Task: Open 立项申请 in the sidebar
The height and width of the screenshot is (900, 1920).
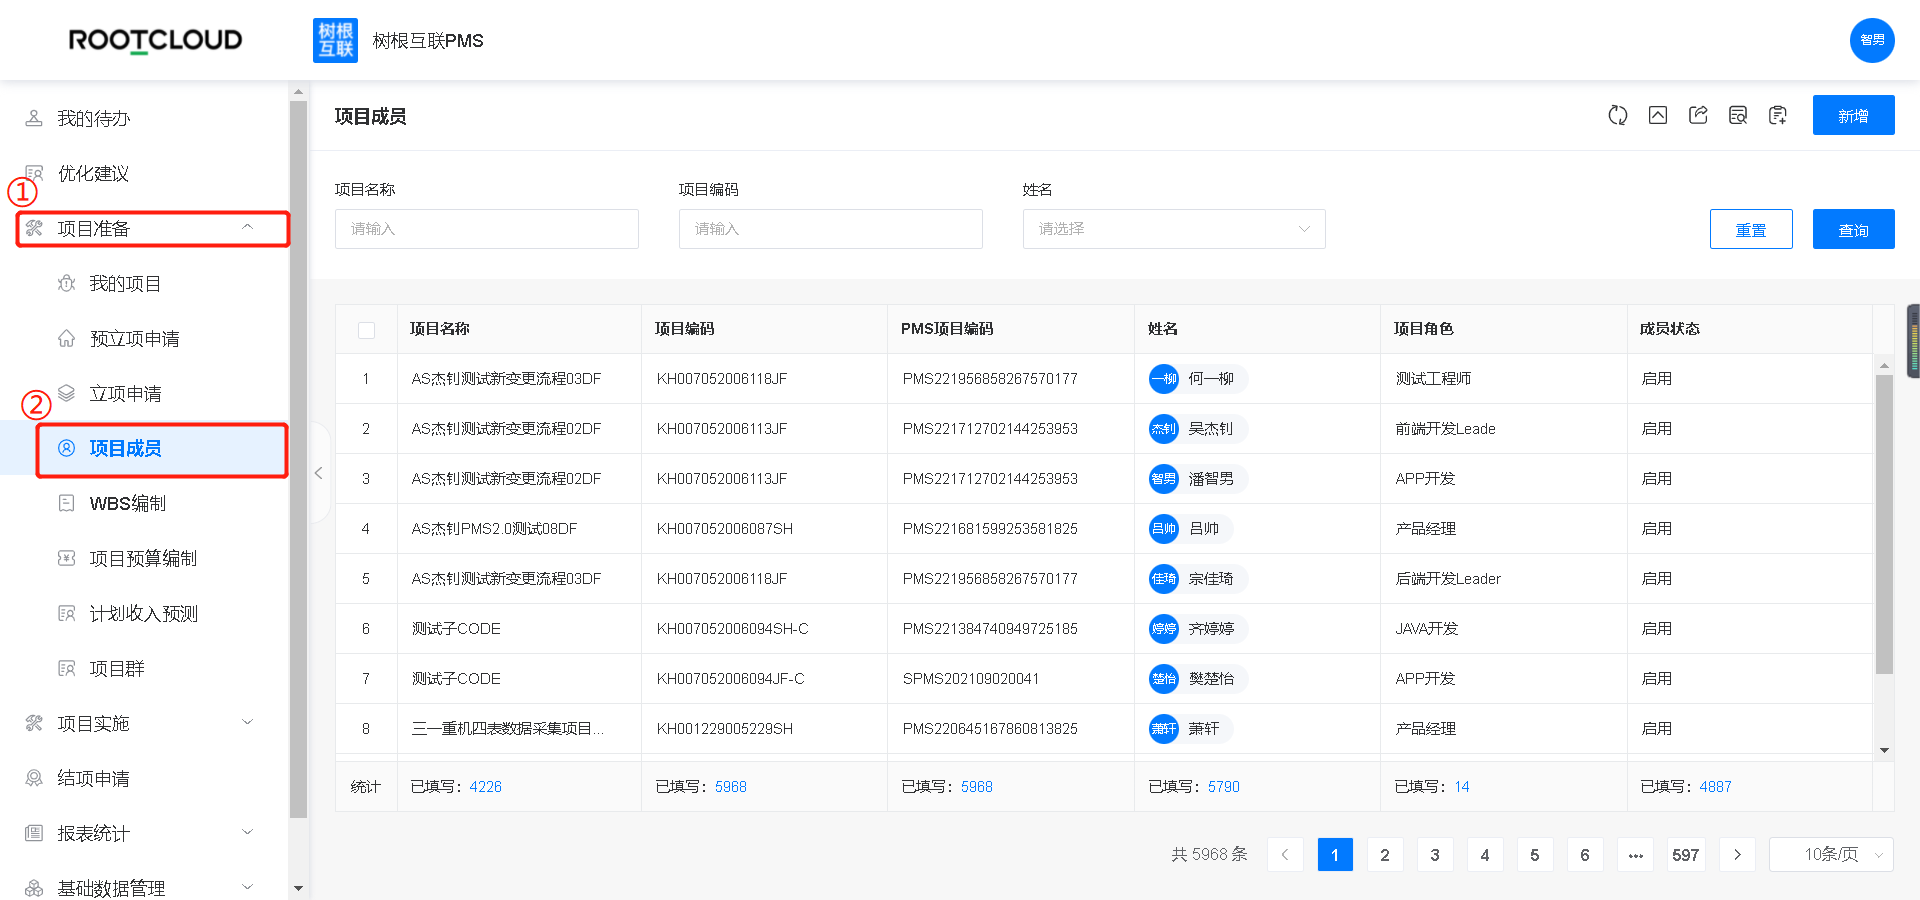Action: (125, 394)
